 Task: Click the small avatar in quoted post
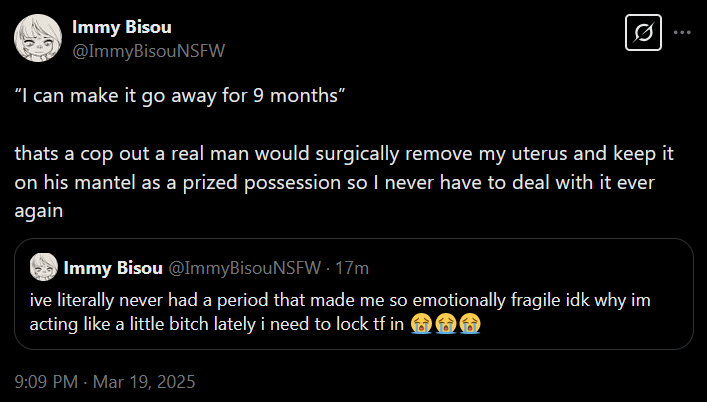pyautogui.click(x=43, y=268)
